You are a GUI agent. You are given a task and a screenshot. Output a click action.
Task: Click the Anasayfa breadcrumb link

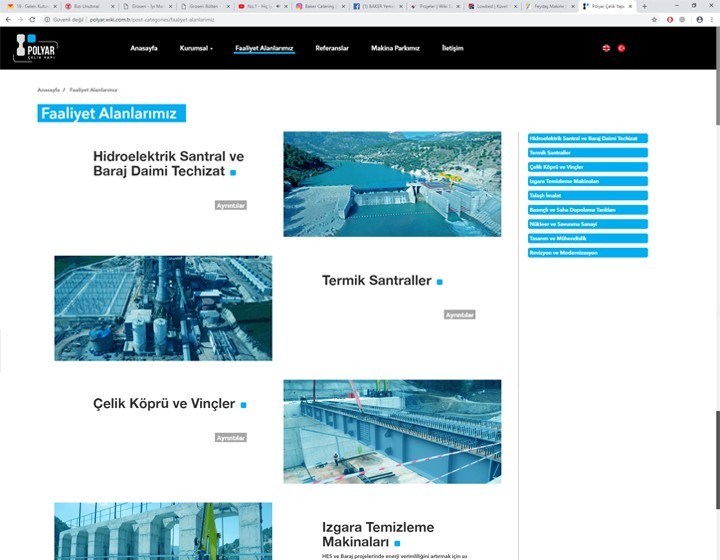[49, 90]
